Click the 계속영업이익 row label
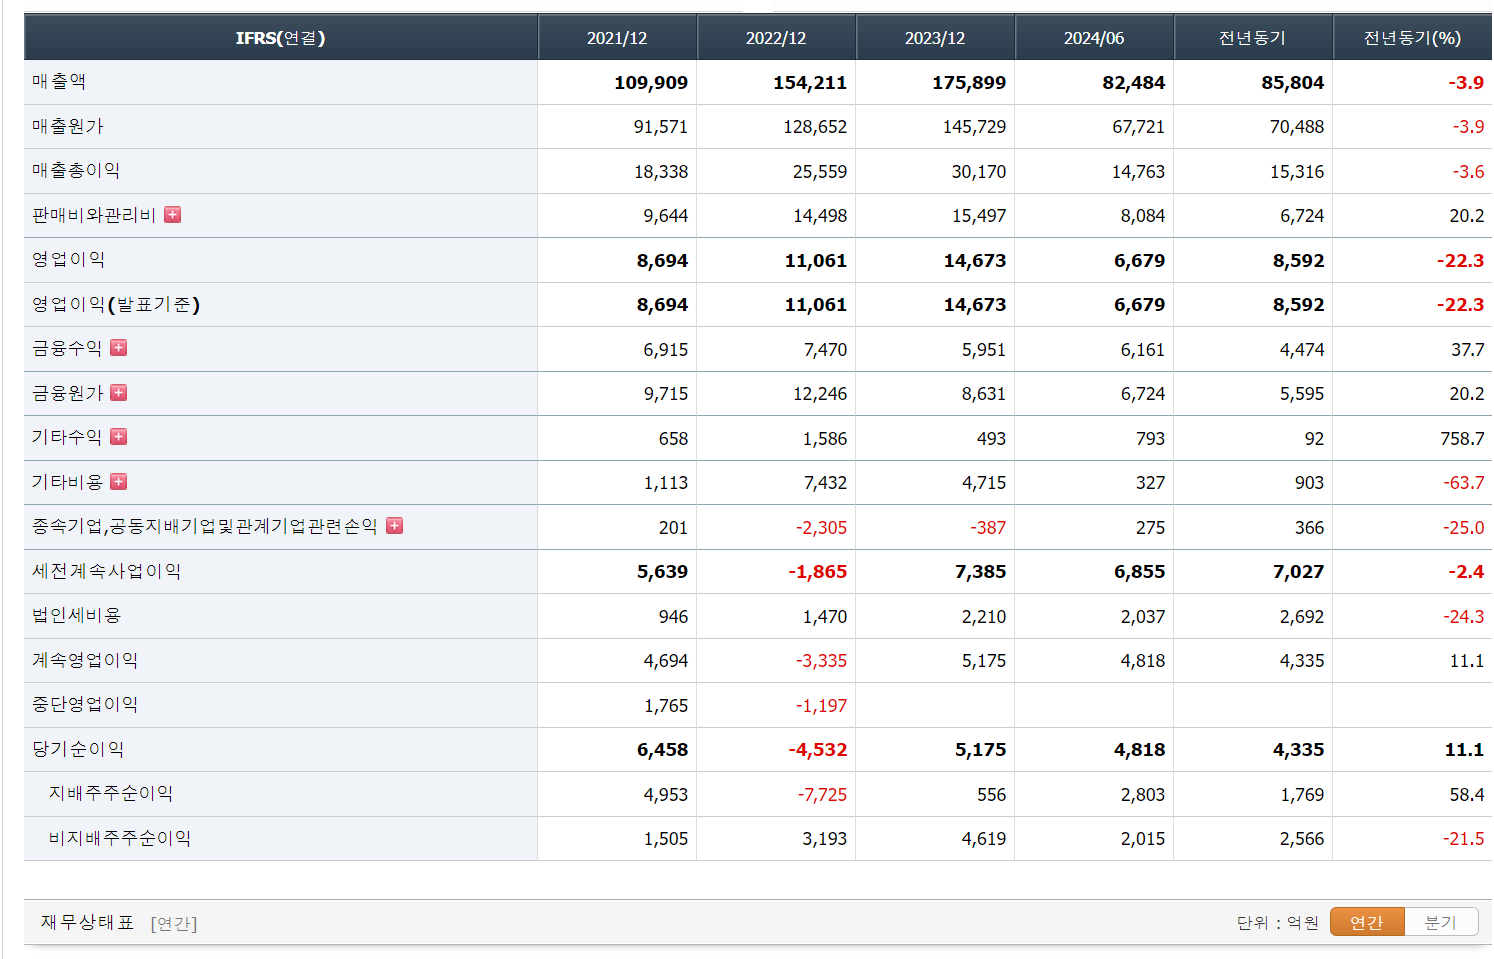The image size is (1494, 959). (x=85, y=660)
